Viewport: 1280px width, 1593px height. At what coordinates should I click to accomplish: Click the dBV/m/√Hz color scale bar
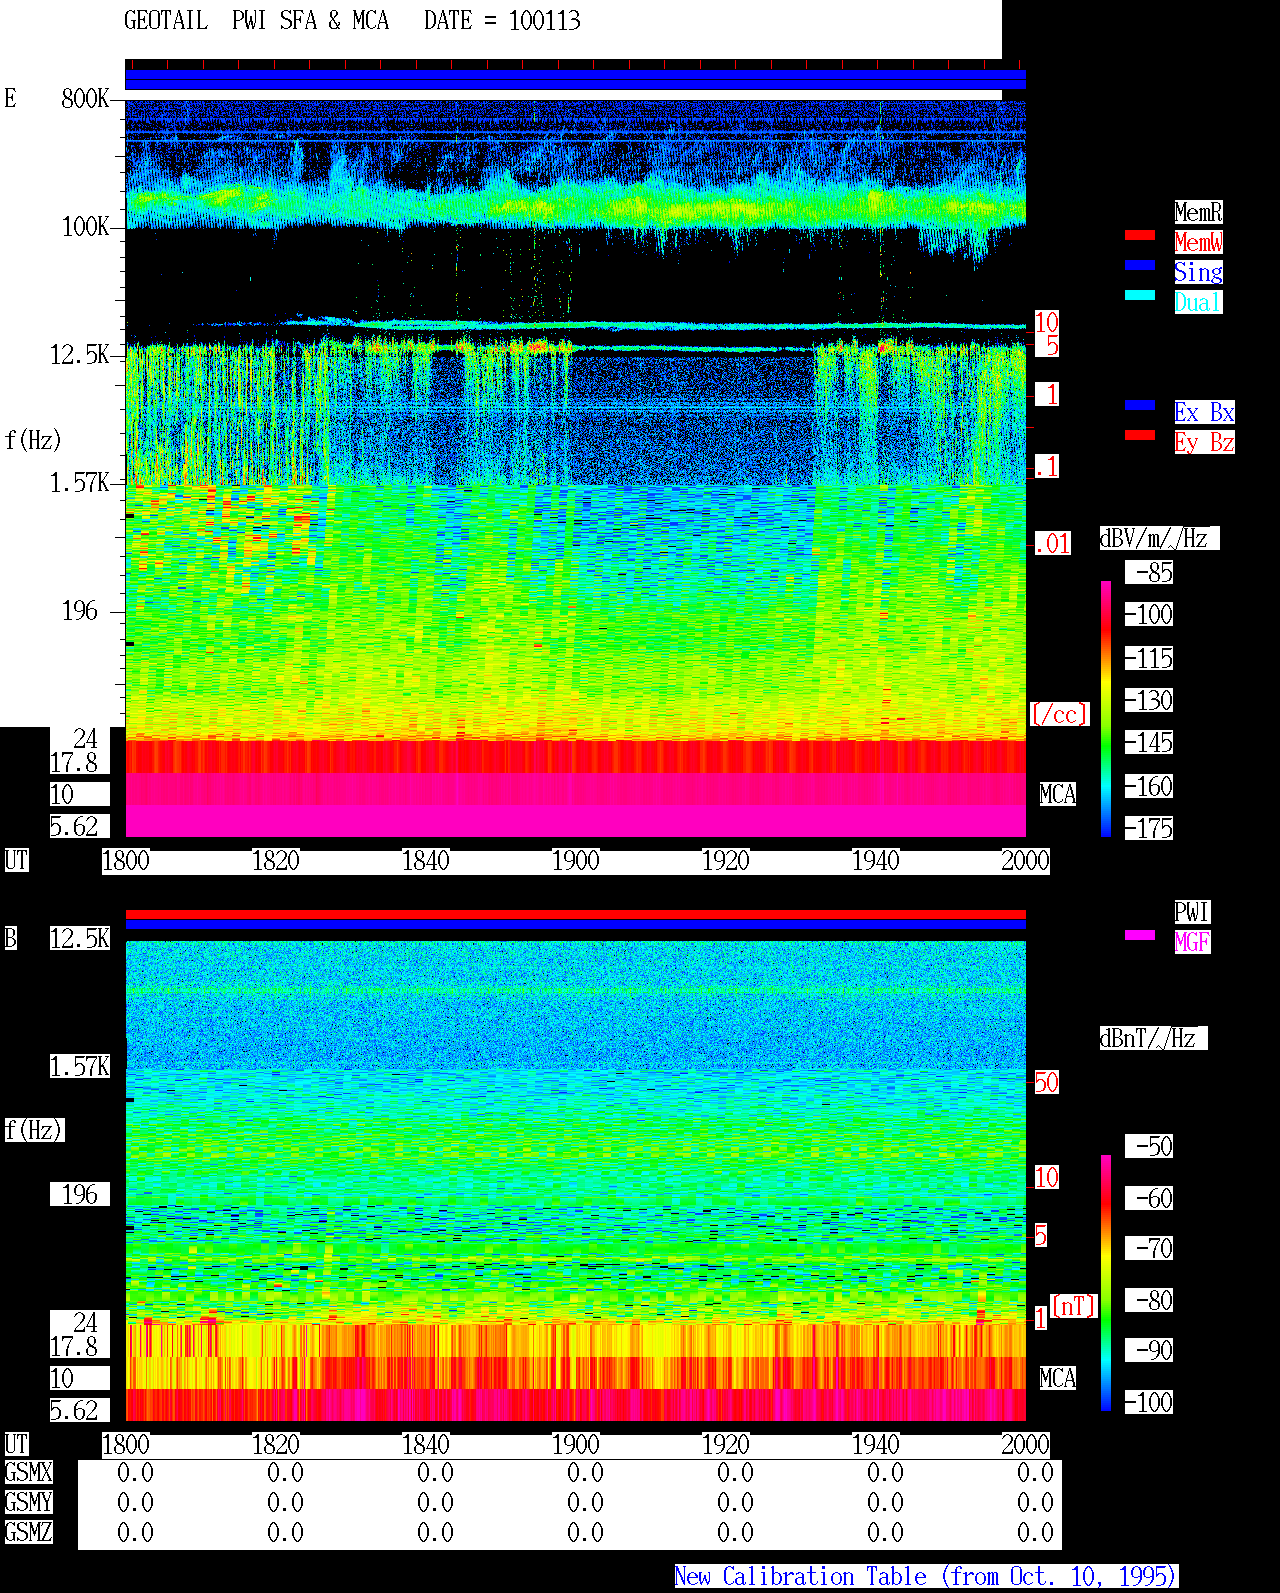(1106, 708)
